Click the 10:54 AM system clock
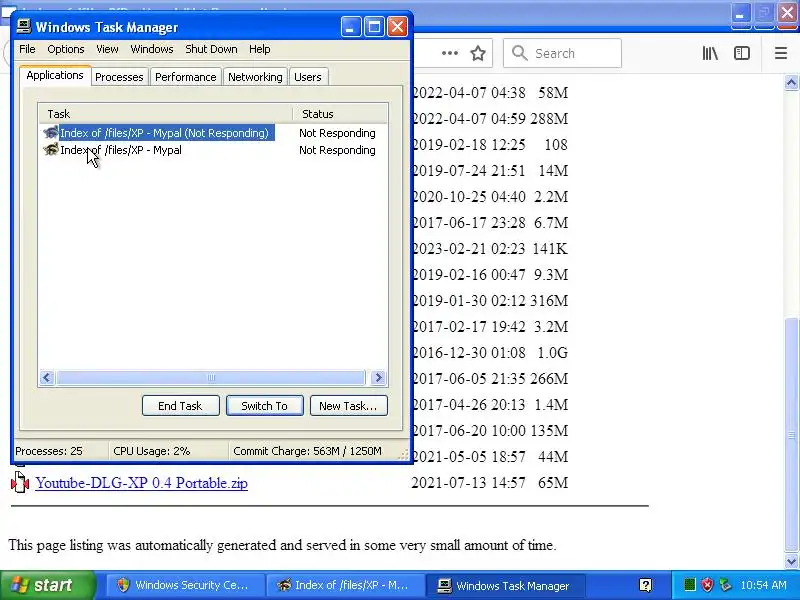 (763, 585)
